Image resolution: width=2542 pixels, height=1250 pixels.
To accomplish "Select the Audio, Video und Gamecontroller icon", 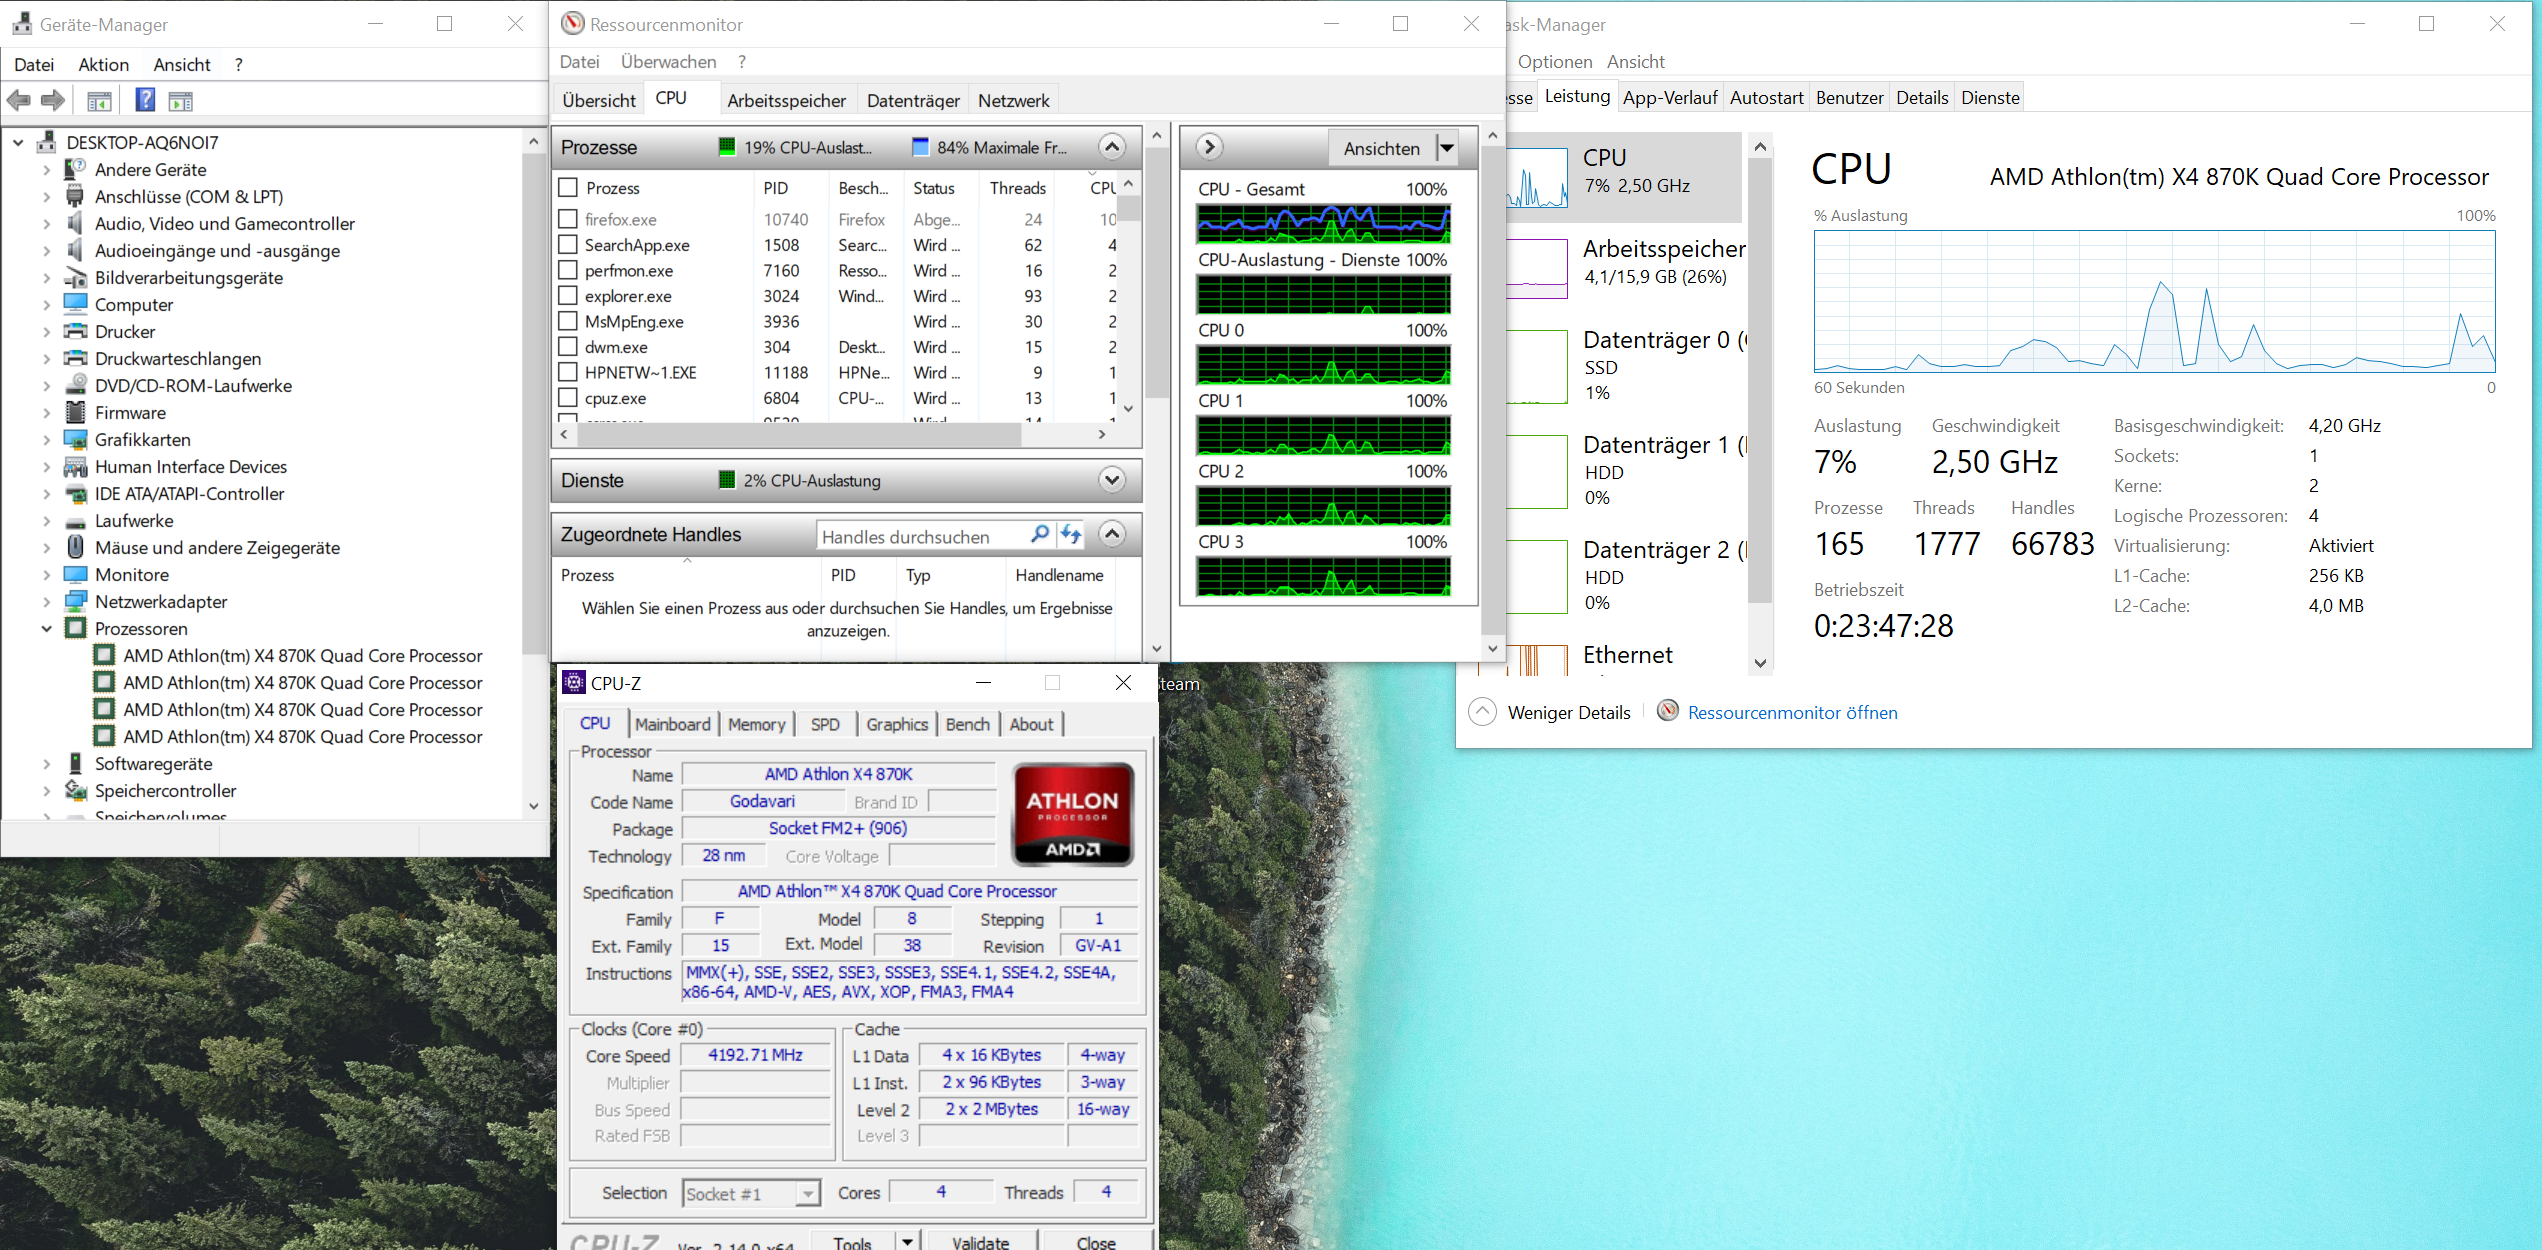I will (75, 224).
